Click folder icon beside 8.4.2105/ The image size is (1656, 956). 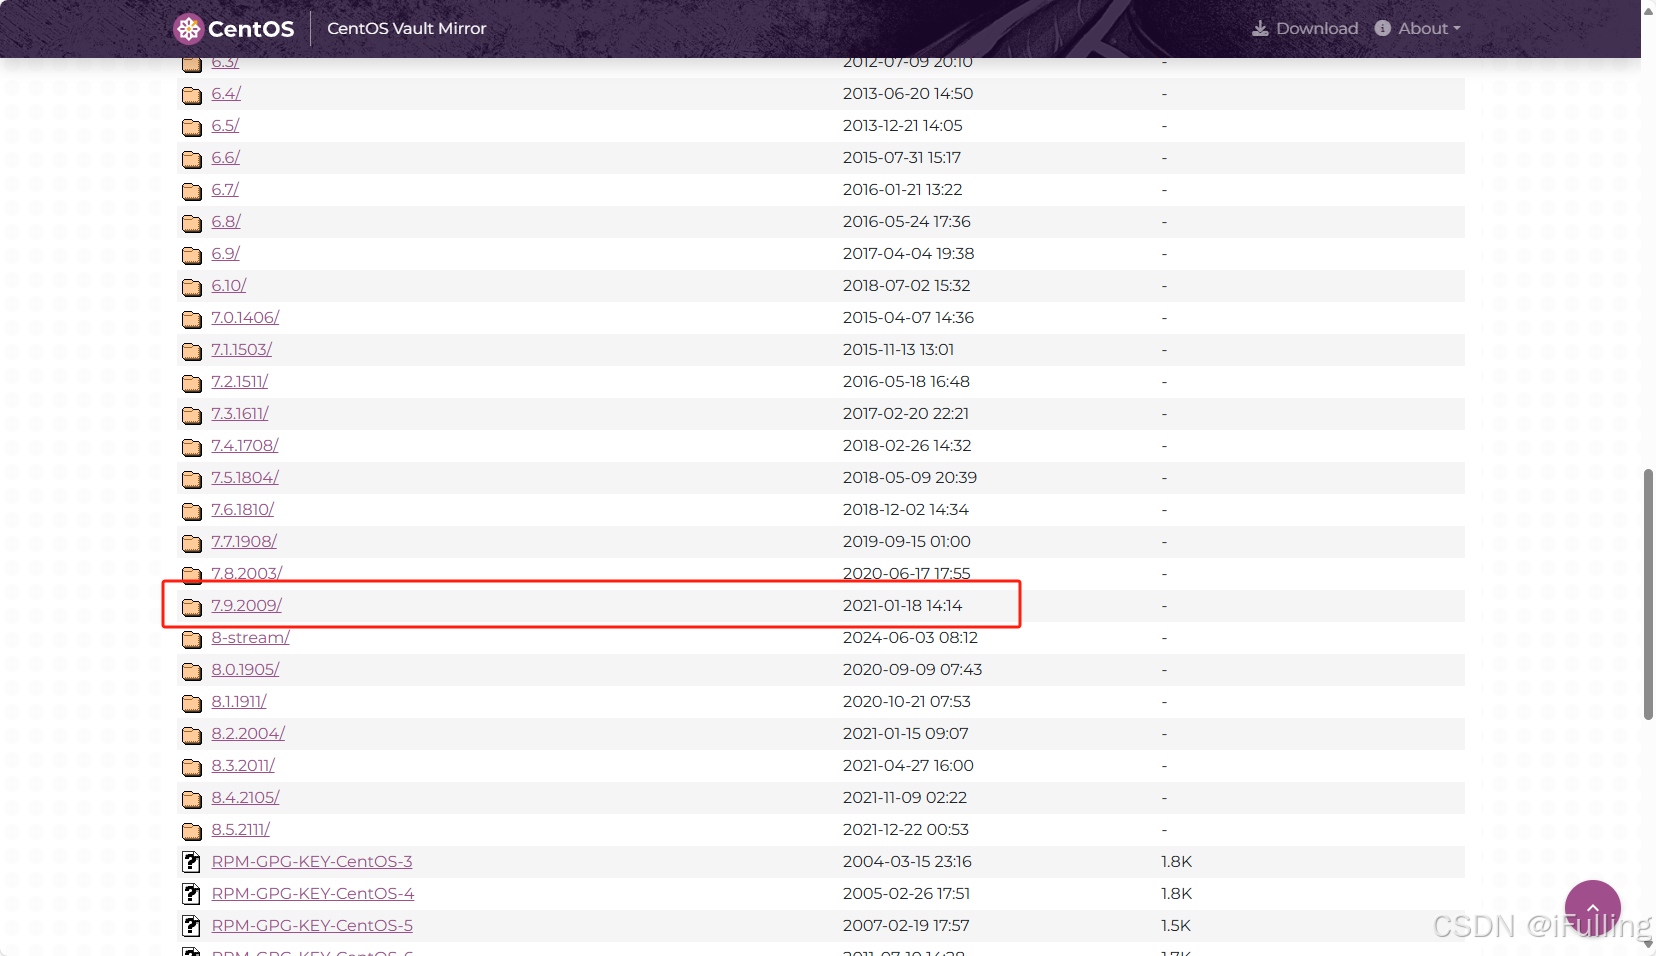coord(192,799)
